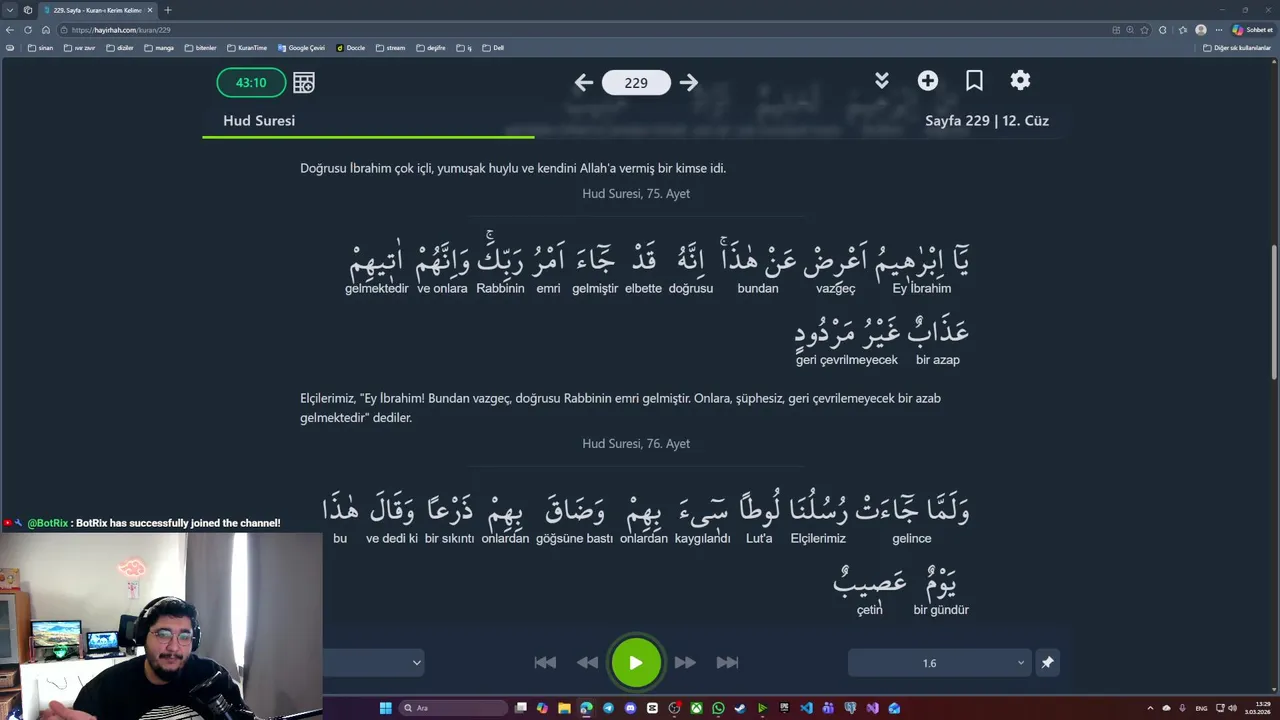
Task: Open the 'diziler' bookmarks folder
Action: [x=120, y=48]
